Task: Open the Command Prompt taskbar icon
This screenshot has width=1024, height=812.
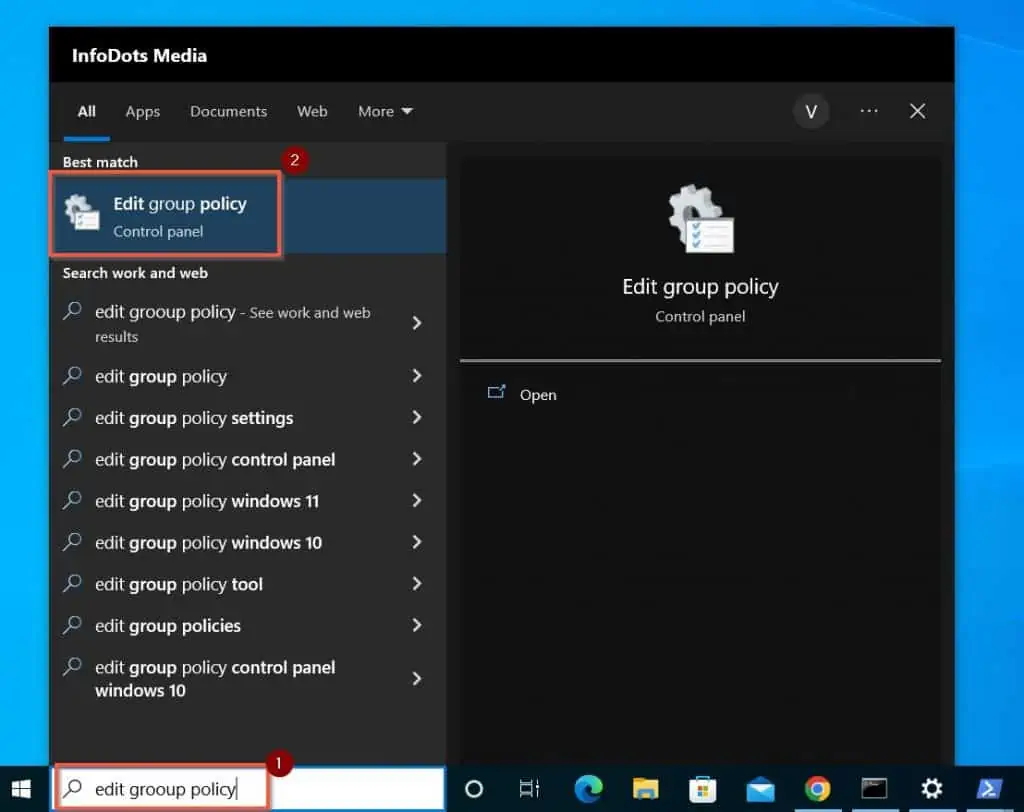Action: point(874,789)
